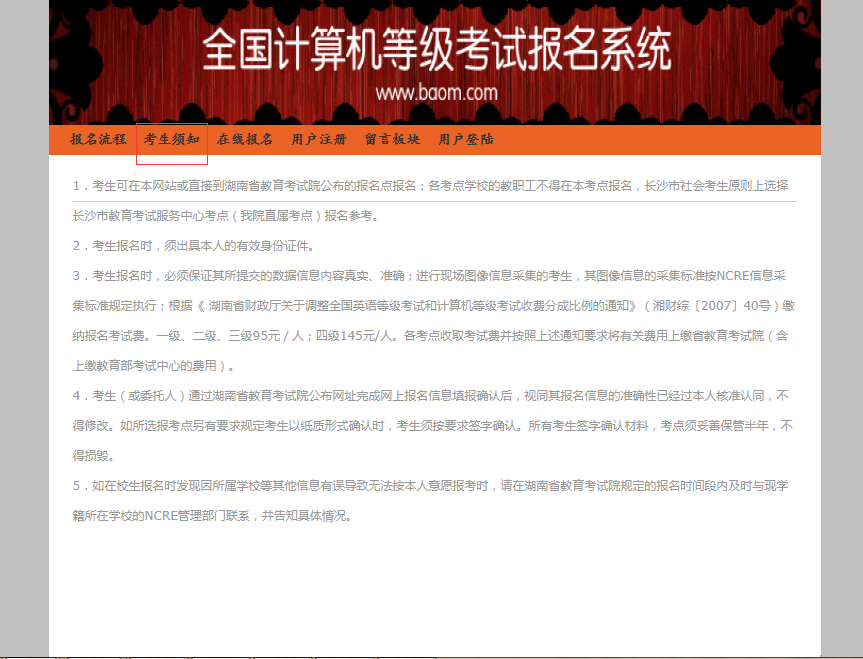This screenshot has height=659, width=863.
Task: Go to 在线报名 in the navigation bar
Action: point(245,139)
